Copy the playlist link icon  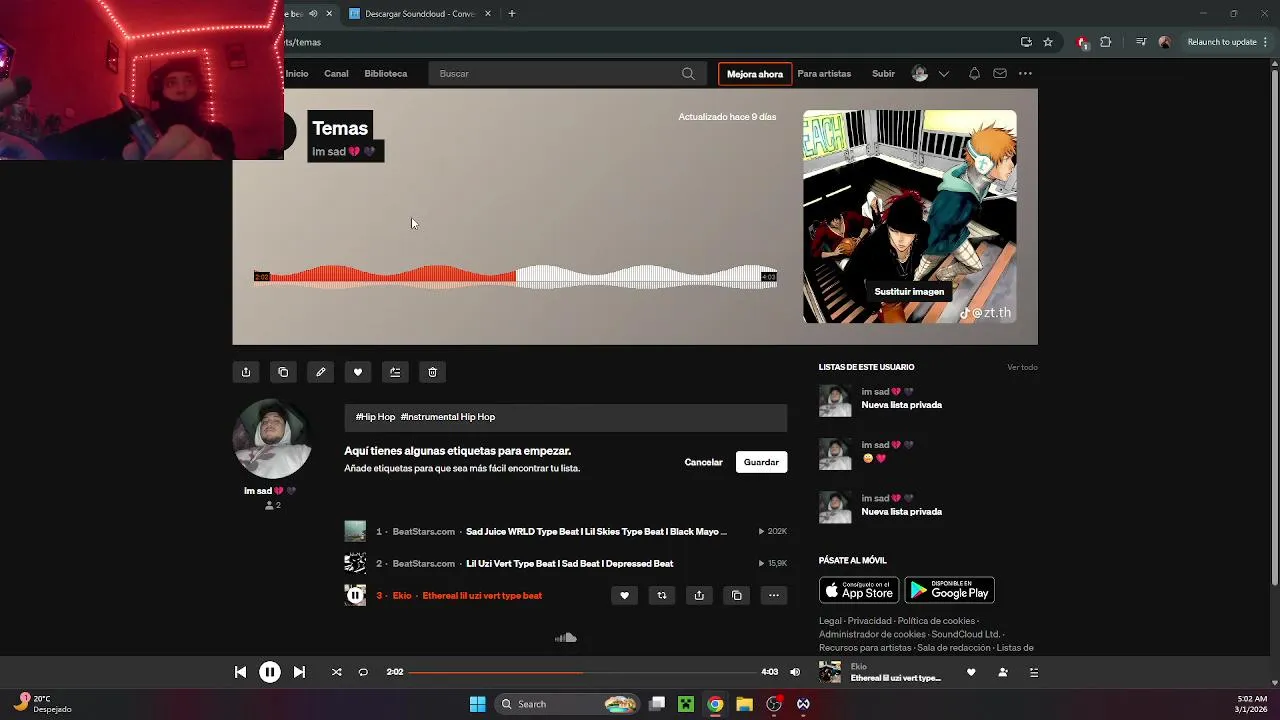point(283,372)
